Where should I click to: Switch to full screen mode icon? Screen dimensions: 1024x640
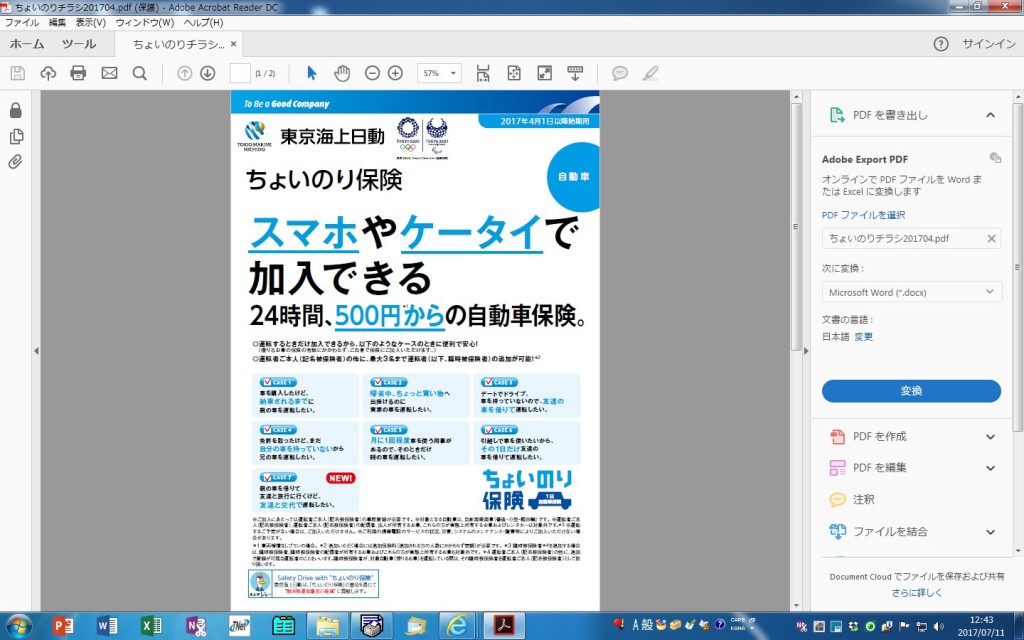[545, 73]
